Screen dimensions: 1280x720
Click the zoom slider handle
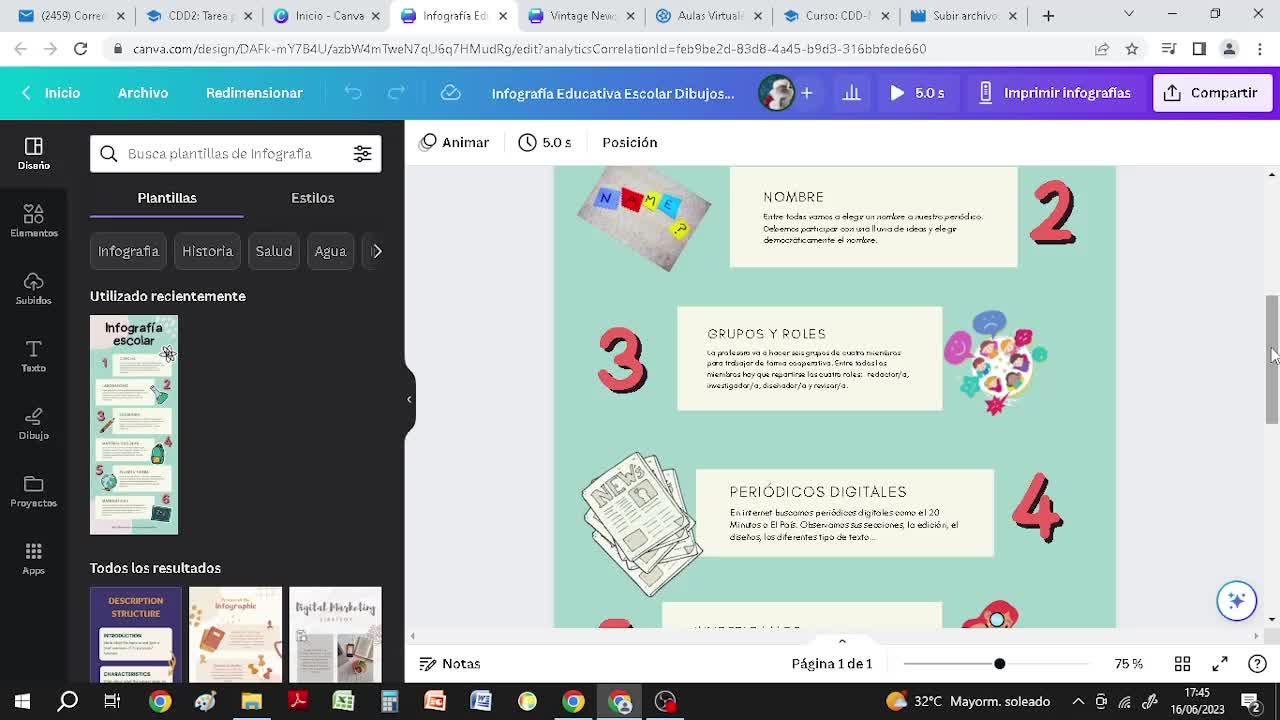(999, 664)
